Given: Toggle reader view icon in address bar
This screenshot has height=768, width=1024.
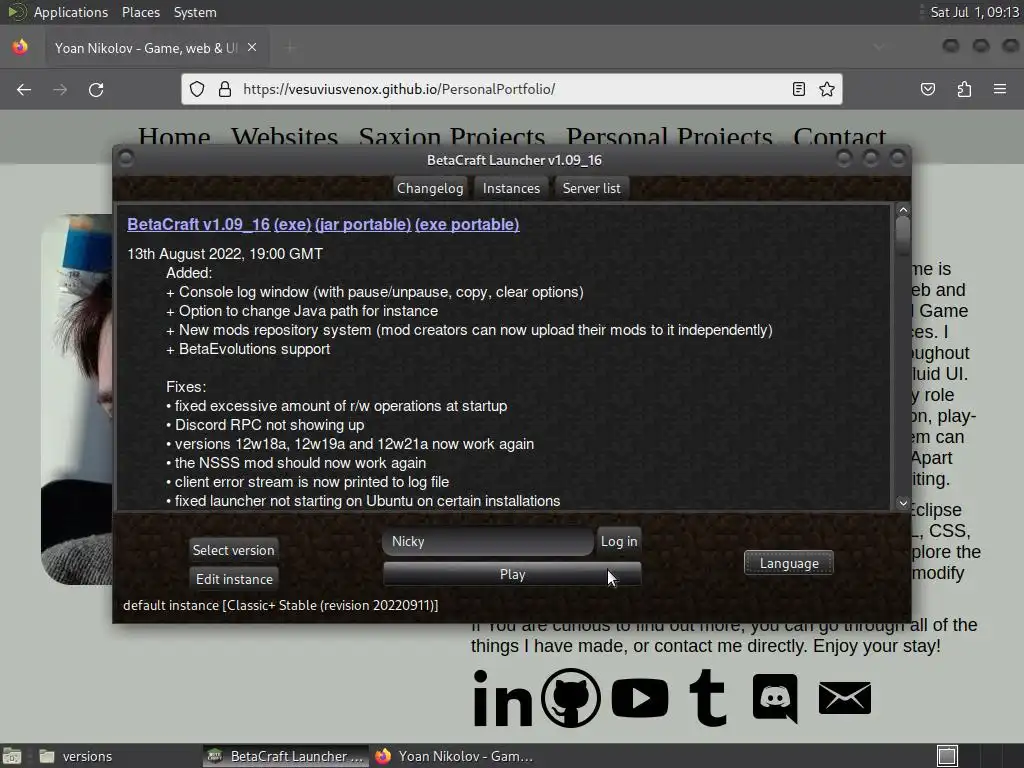Looking at the screenshot, I should (798, 89).
